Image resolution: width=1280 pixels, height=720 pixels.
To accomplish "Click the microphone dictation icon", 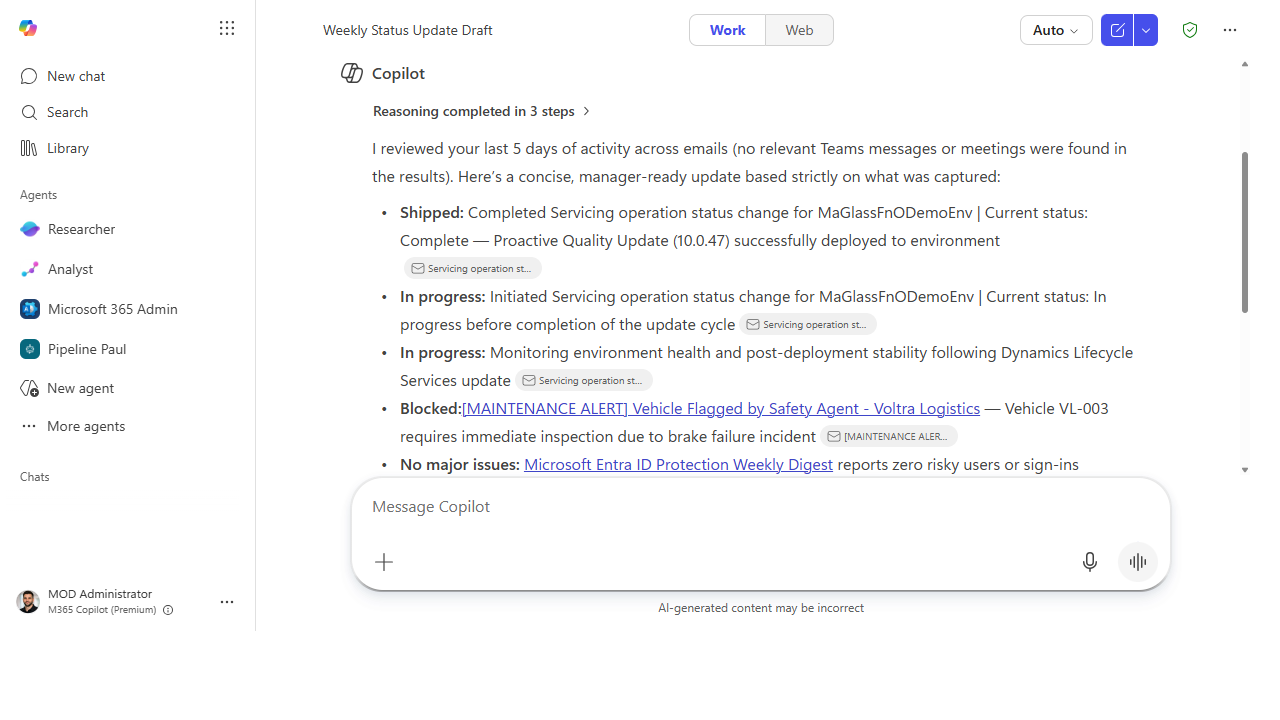I will coord(1090,562).
